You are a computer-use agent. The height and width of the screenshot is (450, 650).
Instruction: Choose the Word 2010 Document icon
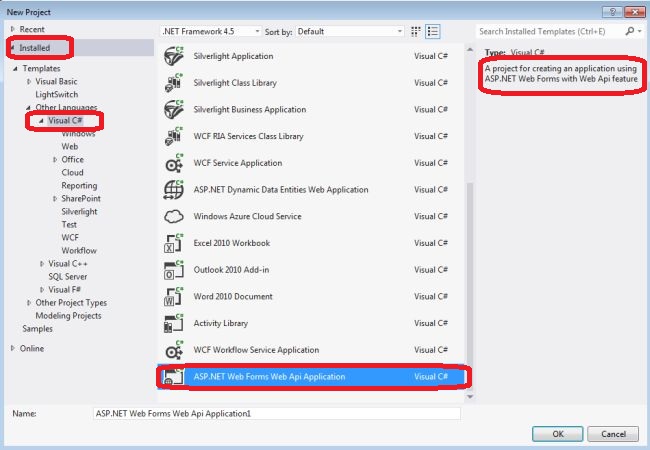point(174,296)
